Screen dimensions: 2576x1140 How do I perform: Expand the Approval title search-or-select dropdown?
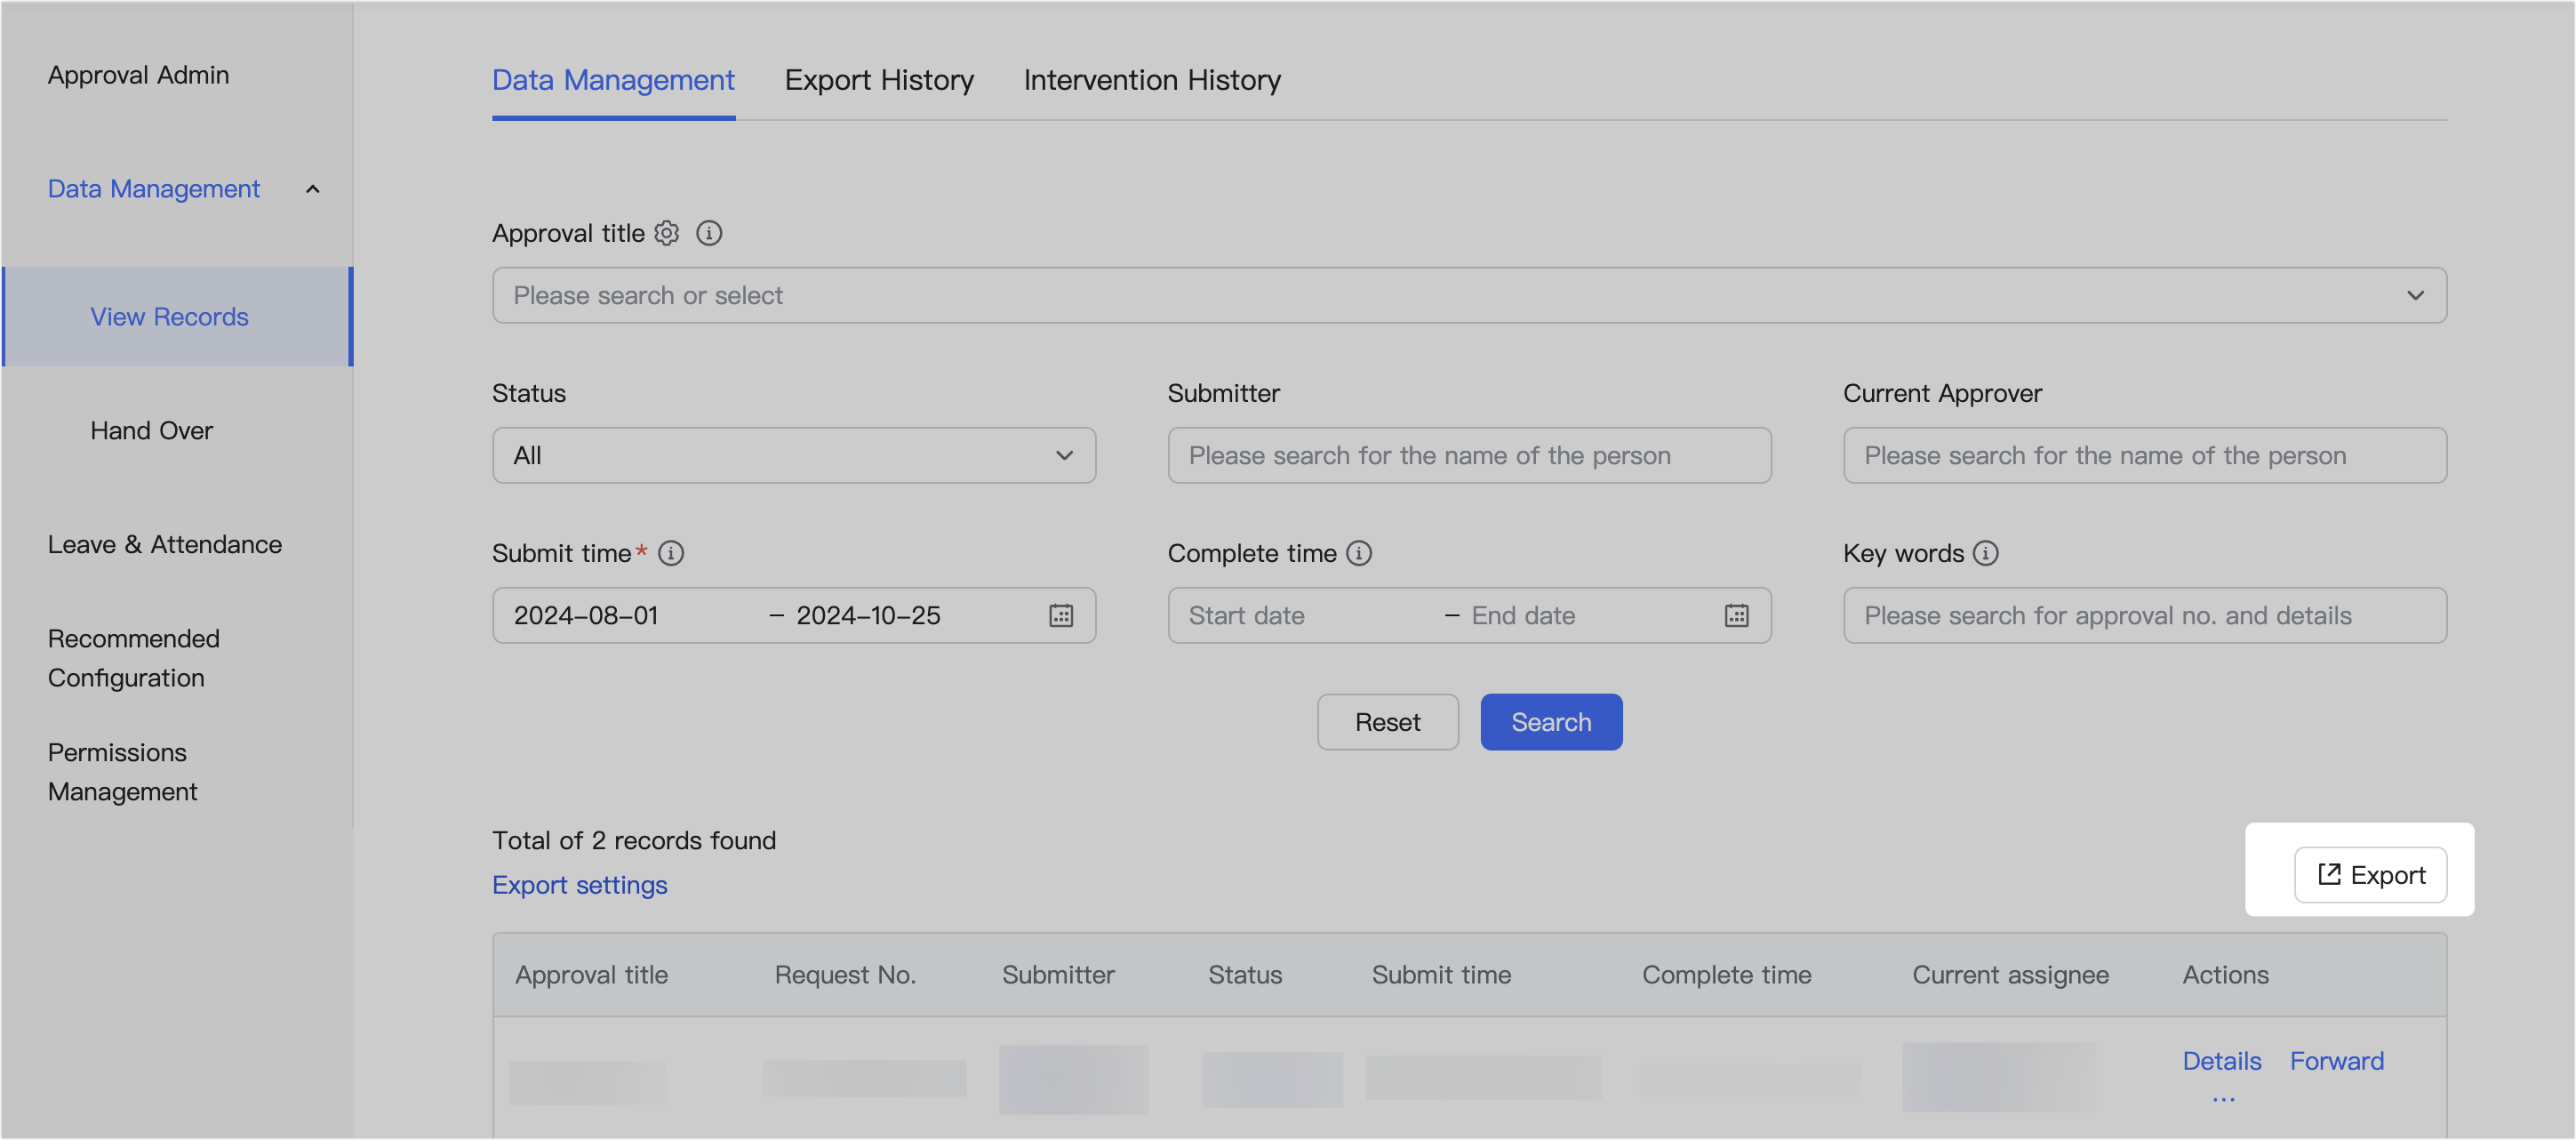tap(2417, 295)
